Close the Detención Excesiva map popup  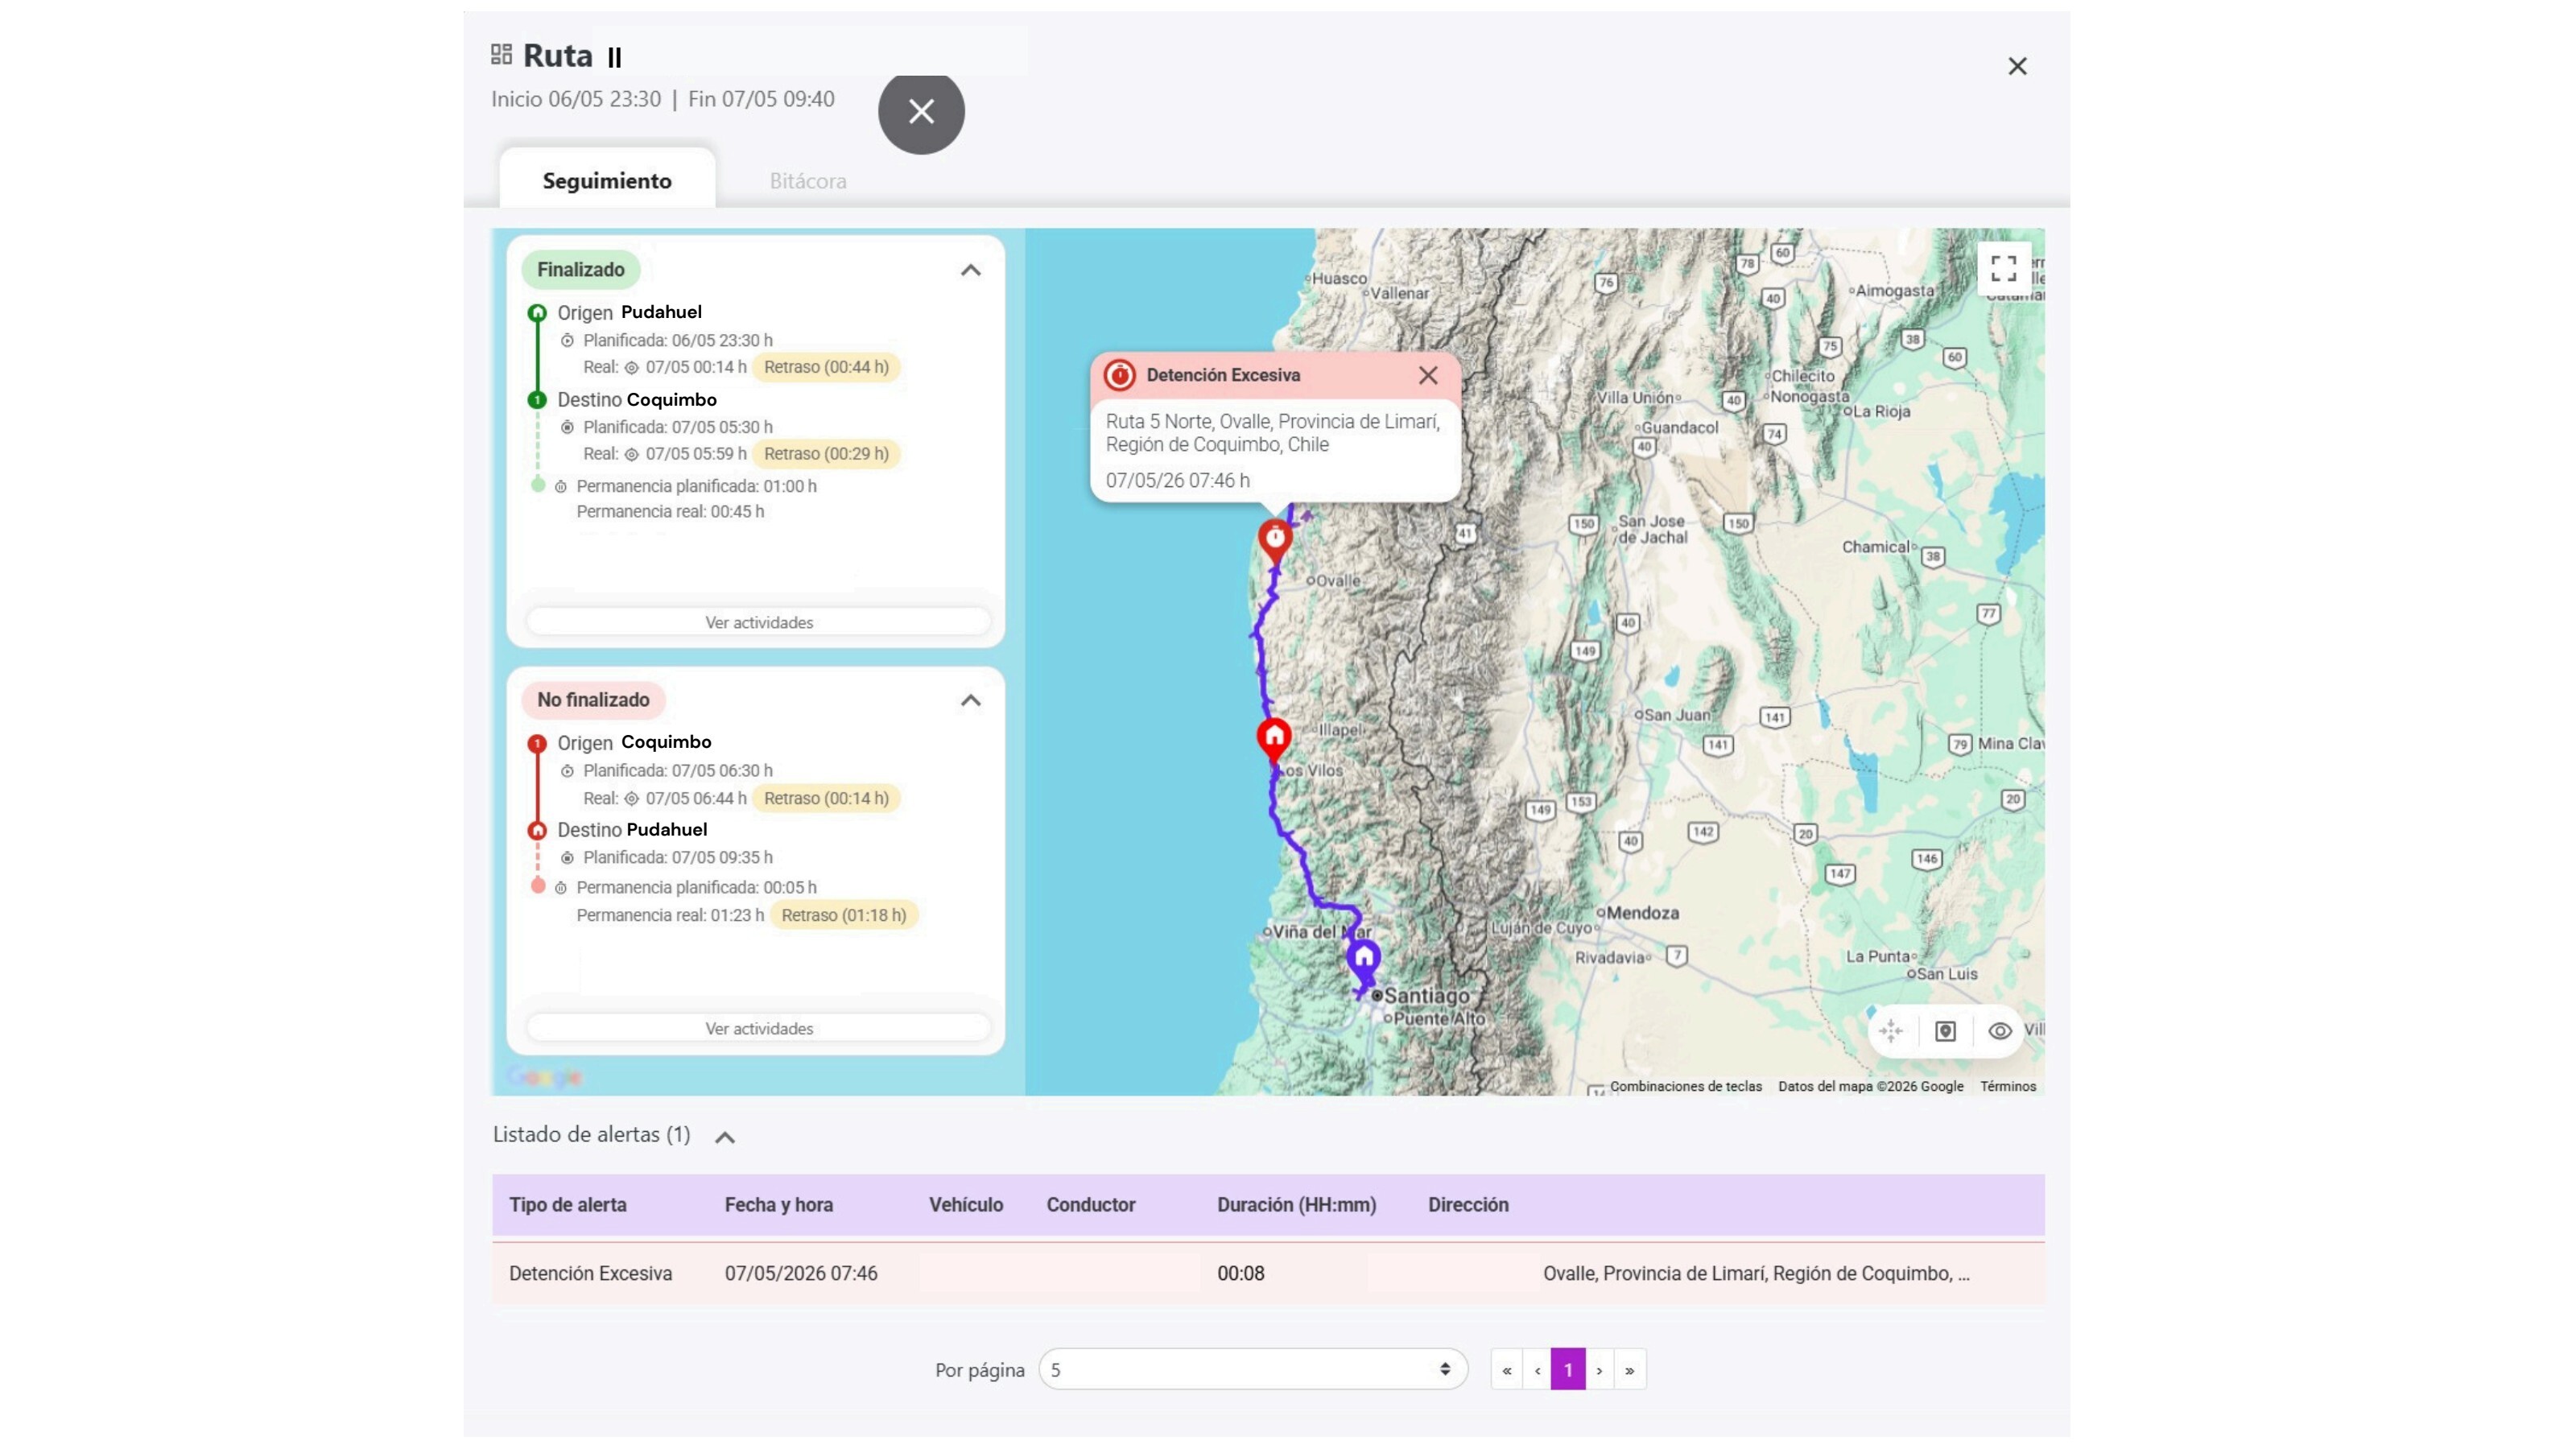coord(1428,375)
